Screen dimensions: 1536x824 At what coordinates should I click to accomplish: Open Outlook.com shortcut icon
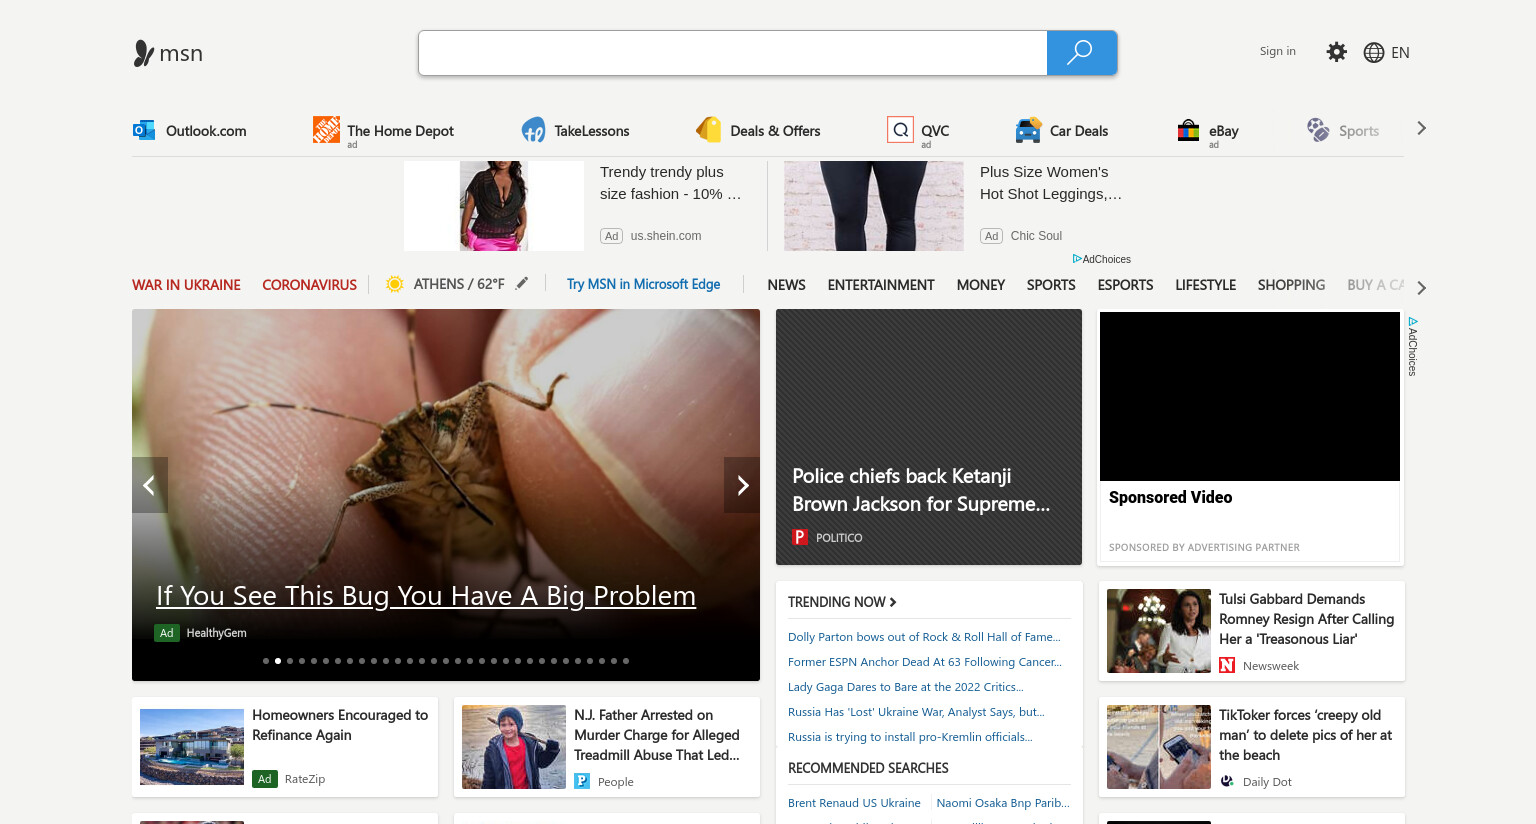coord(144,130)
